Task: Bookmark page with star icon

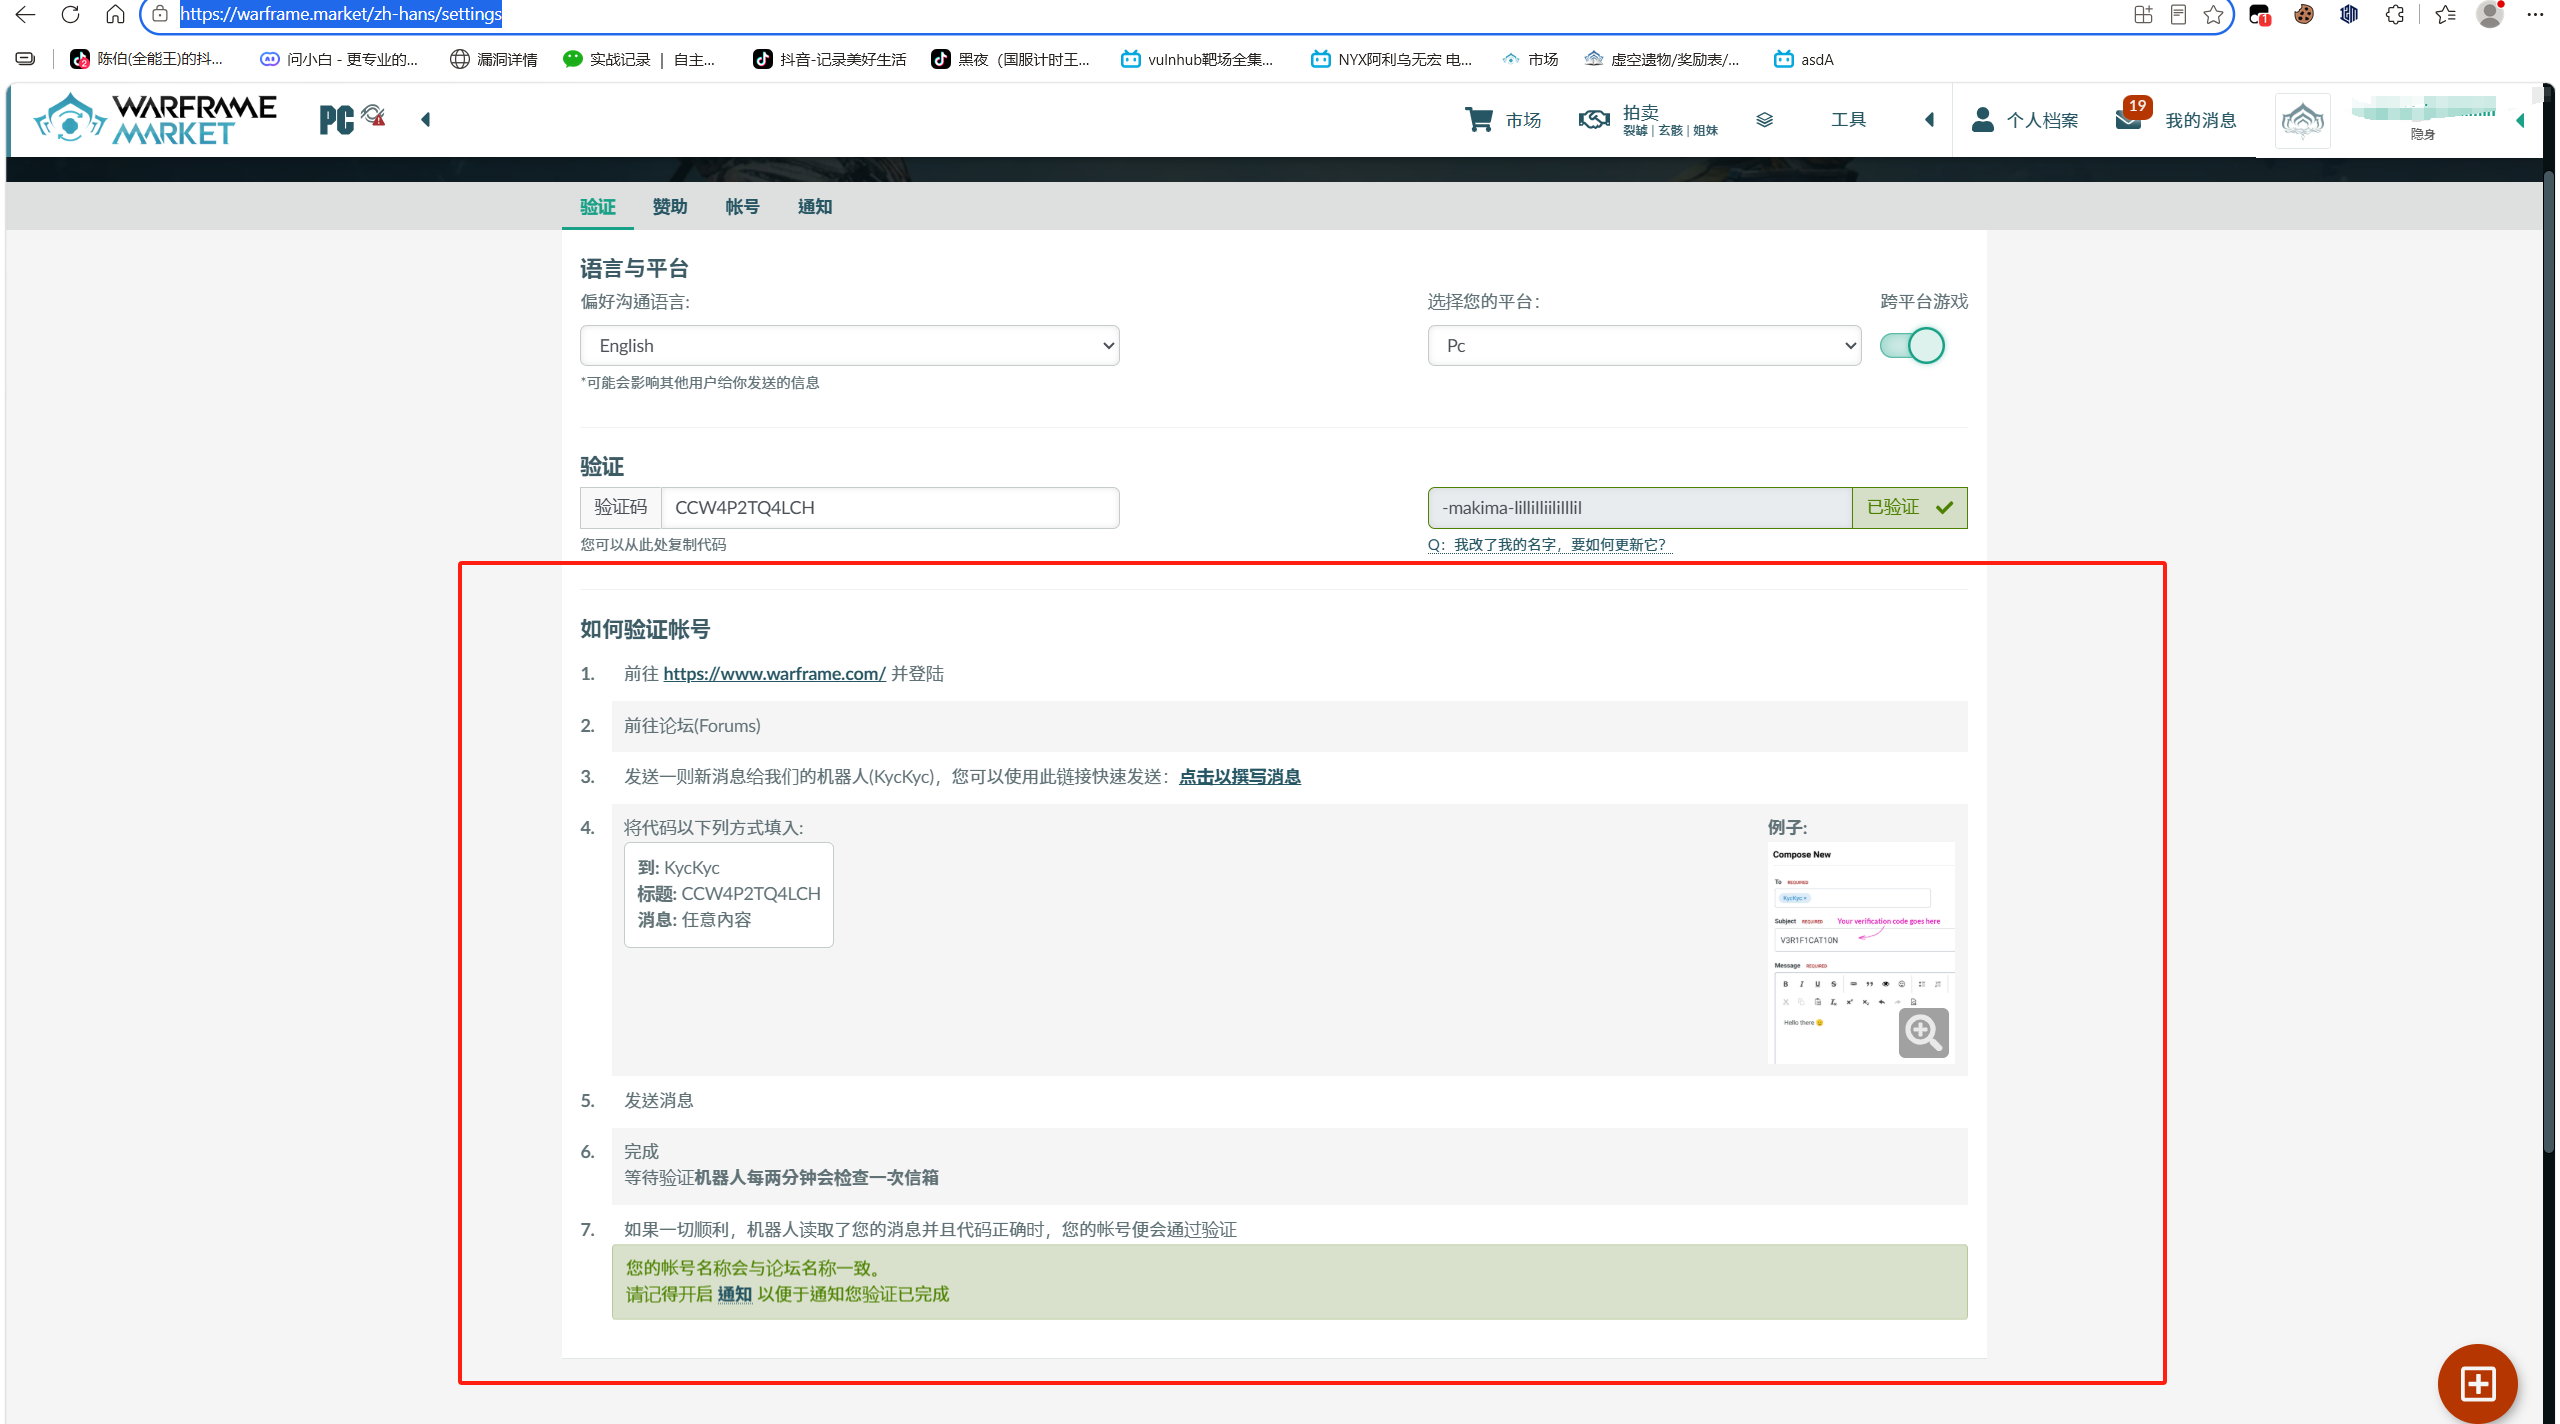Action: [2214, 15]
